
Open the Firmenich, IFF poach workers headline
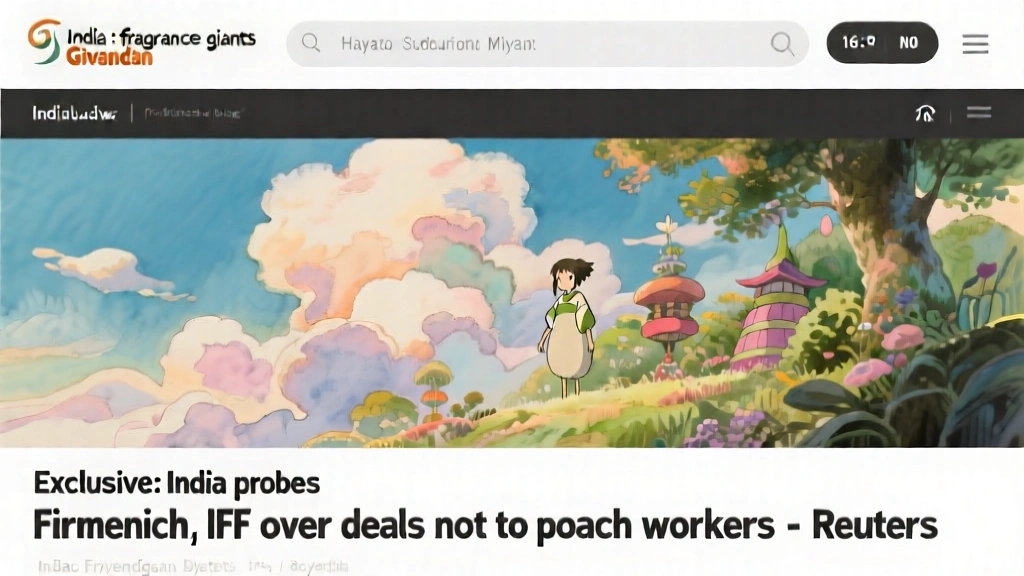485,525
